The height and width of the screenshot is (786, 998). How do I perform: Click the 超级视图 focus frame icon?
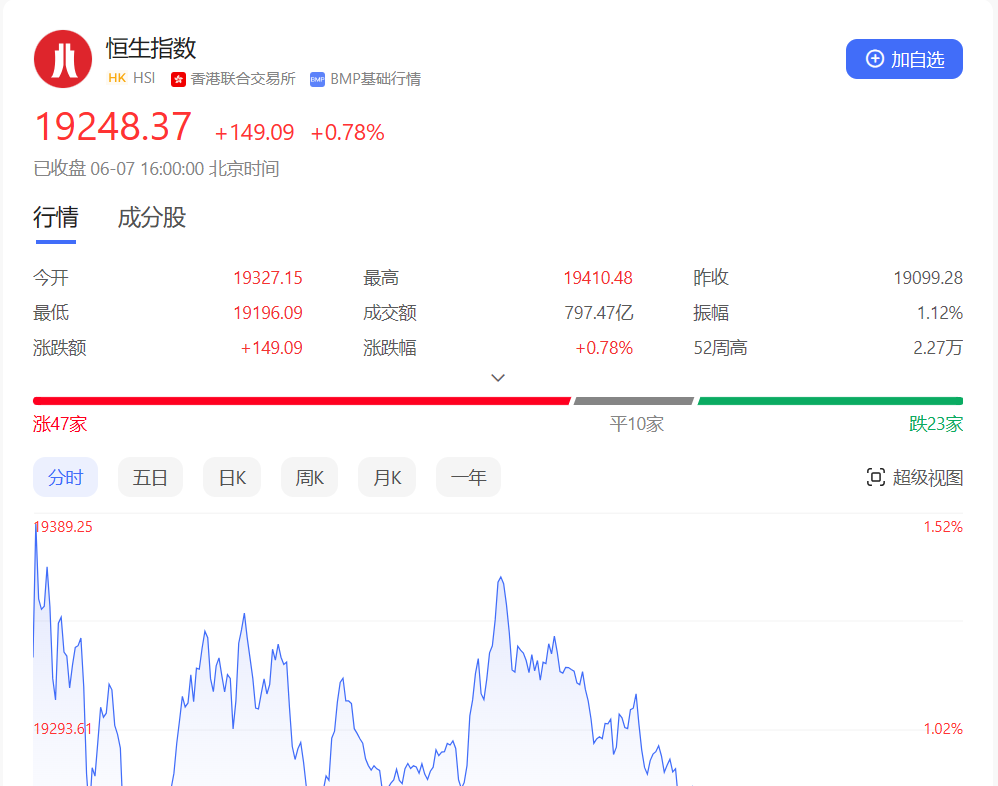[x=876, y=477]
